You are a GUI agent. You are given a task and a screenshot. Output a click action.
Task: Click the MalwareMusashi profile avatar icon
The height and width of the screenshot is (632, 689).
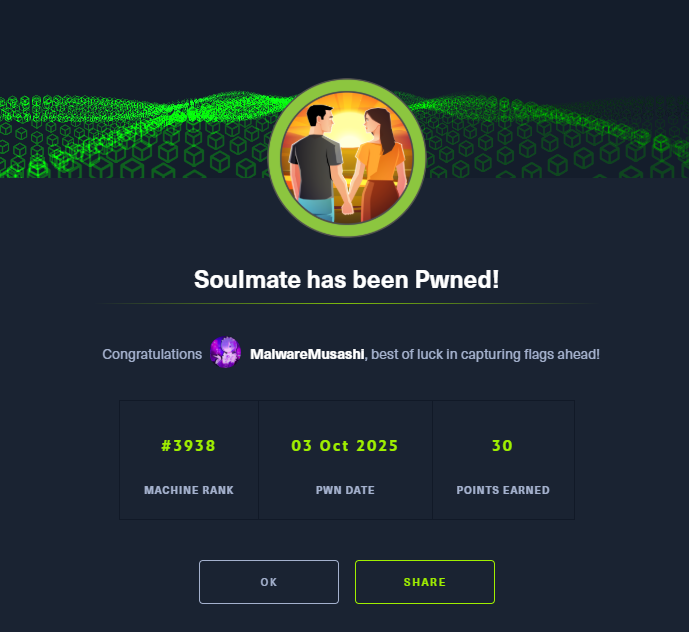pos(226,353)
